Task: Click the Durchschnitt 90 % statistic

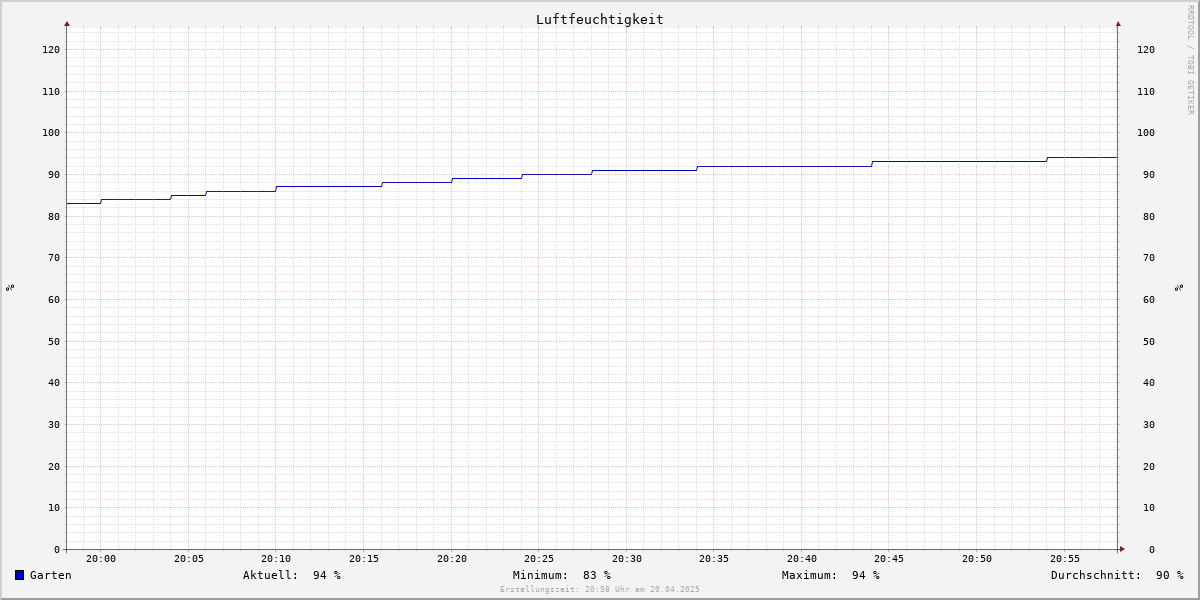Action: coord(1117,575)
